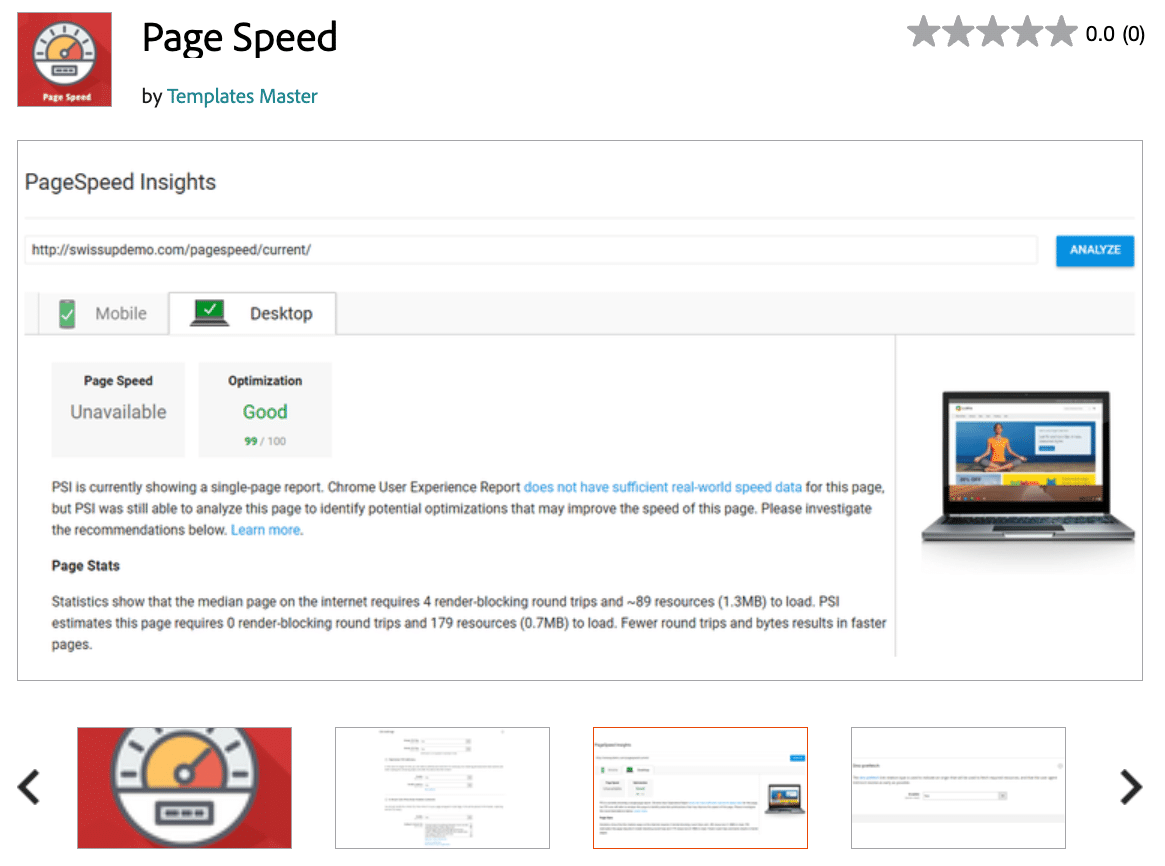Click the Optimization Good score box

[x=265, y=410]
